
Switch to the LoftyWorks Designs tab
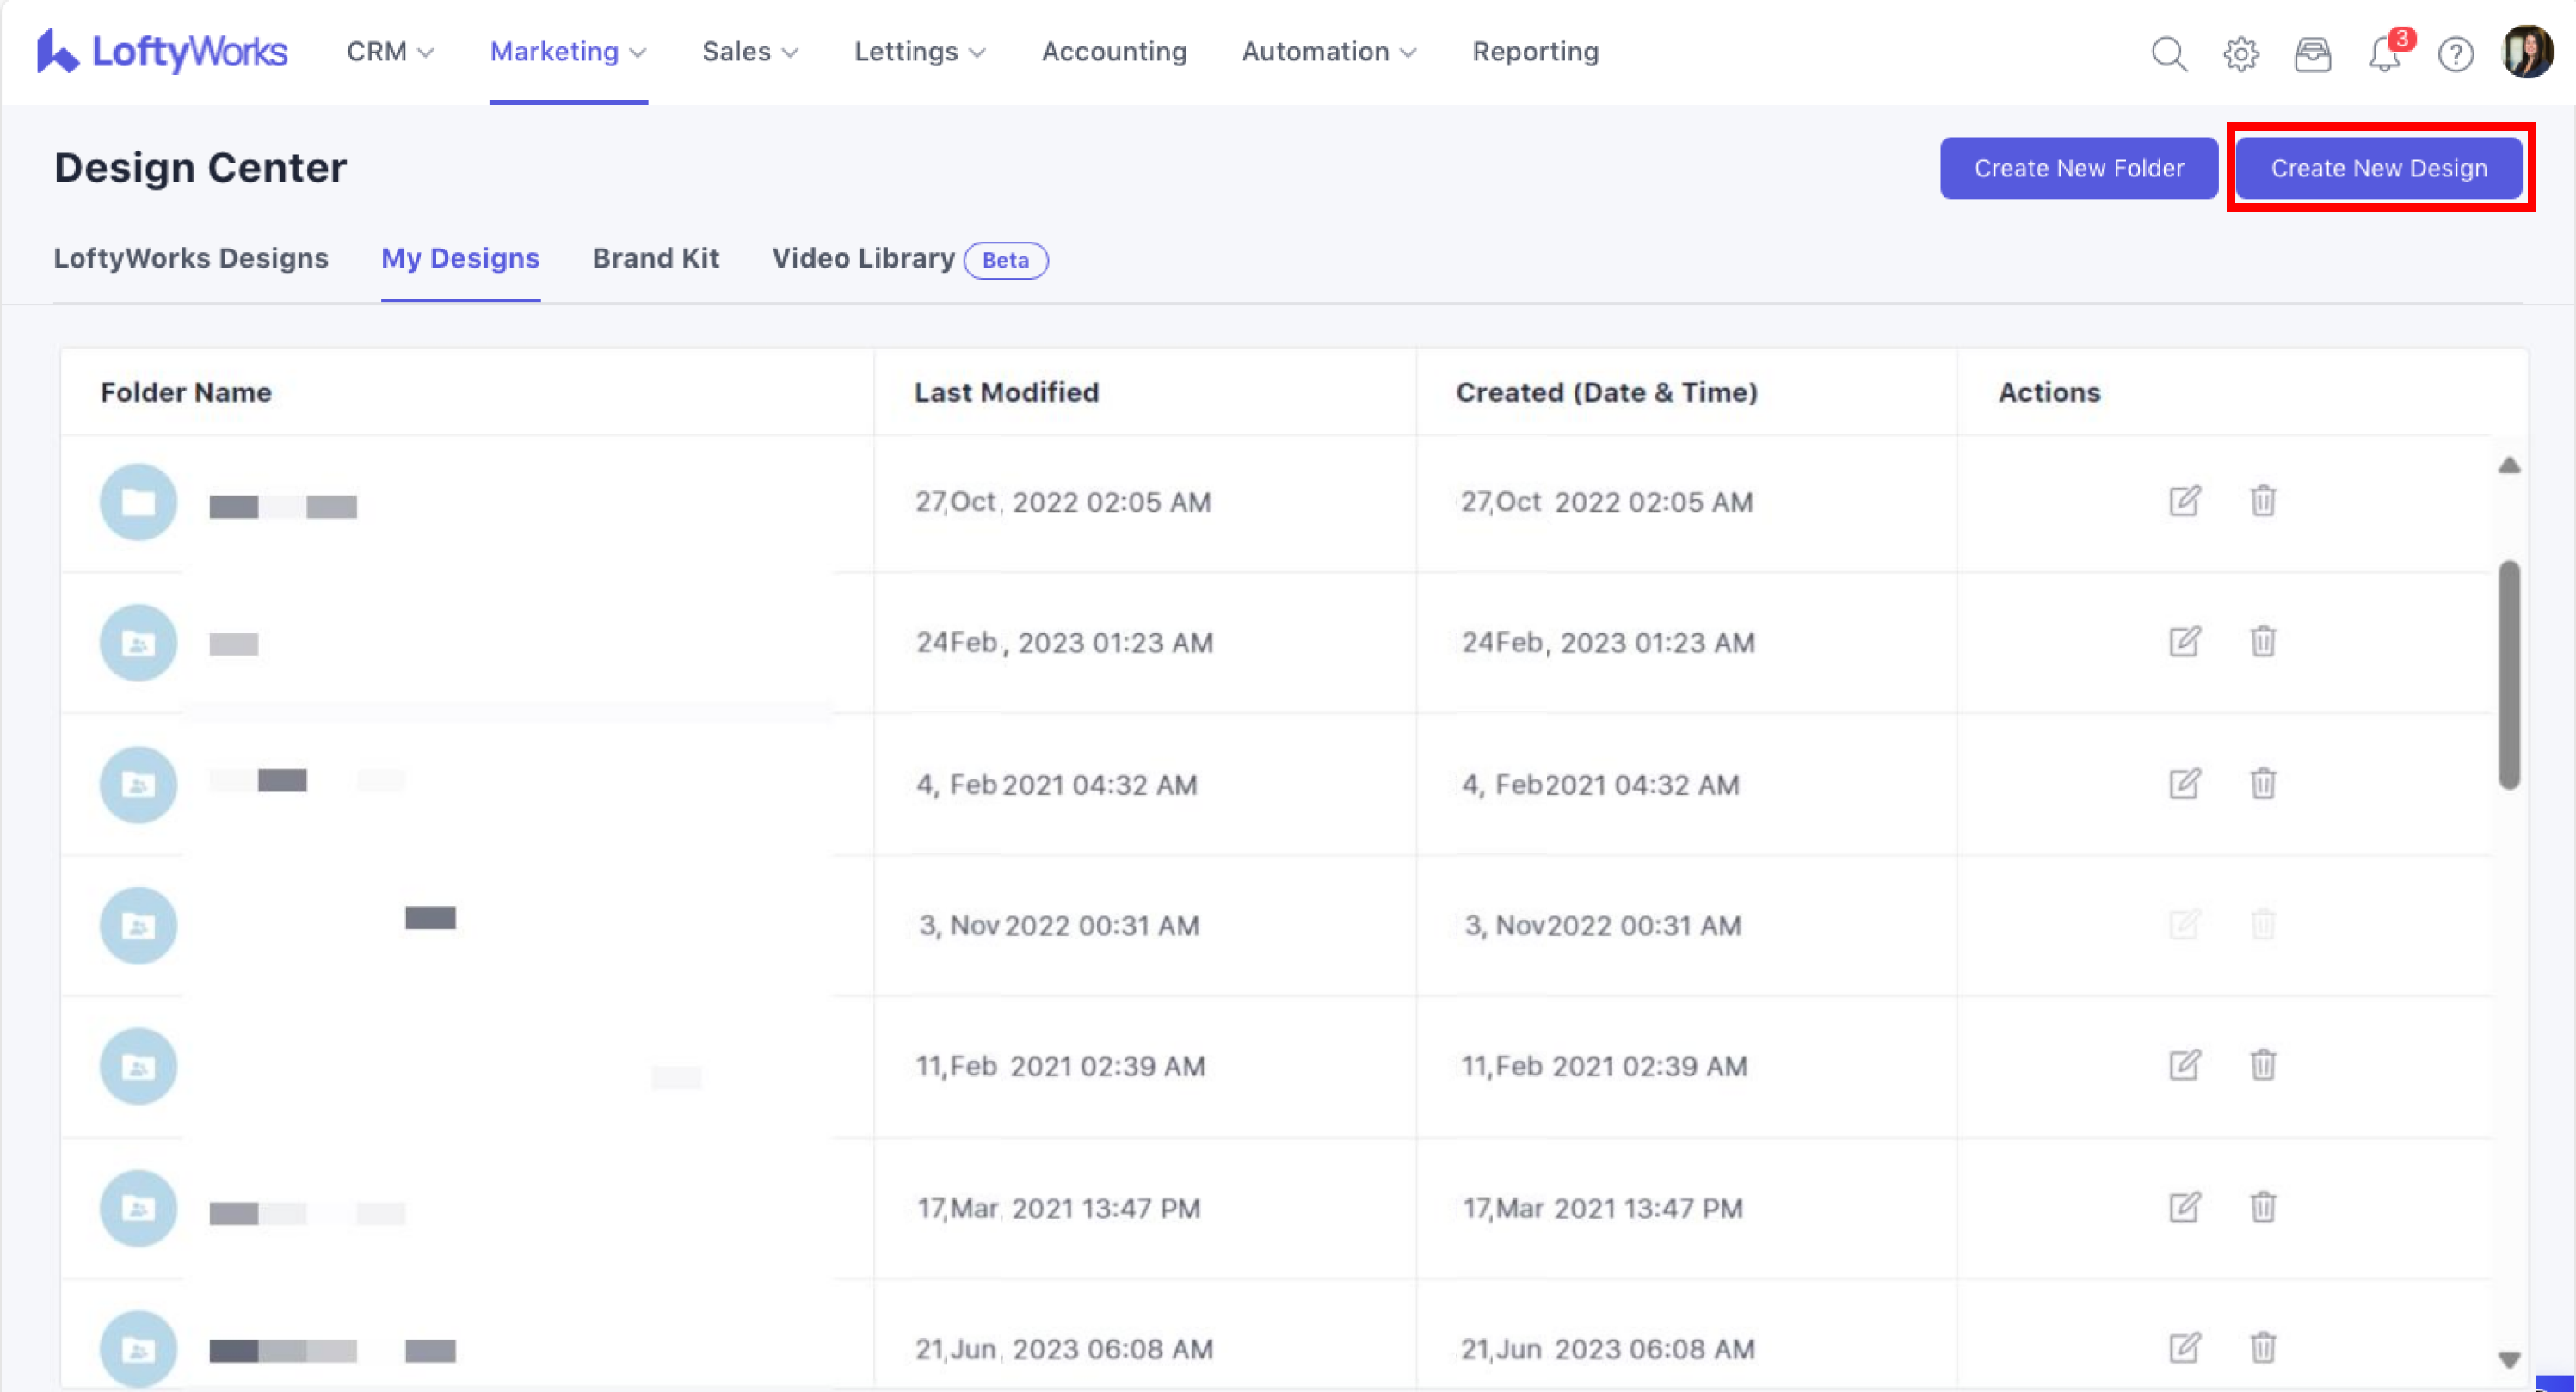point(191,258)
